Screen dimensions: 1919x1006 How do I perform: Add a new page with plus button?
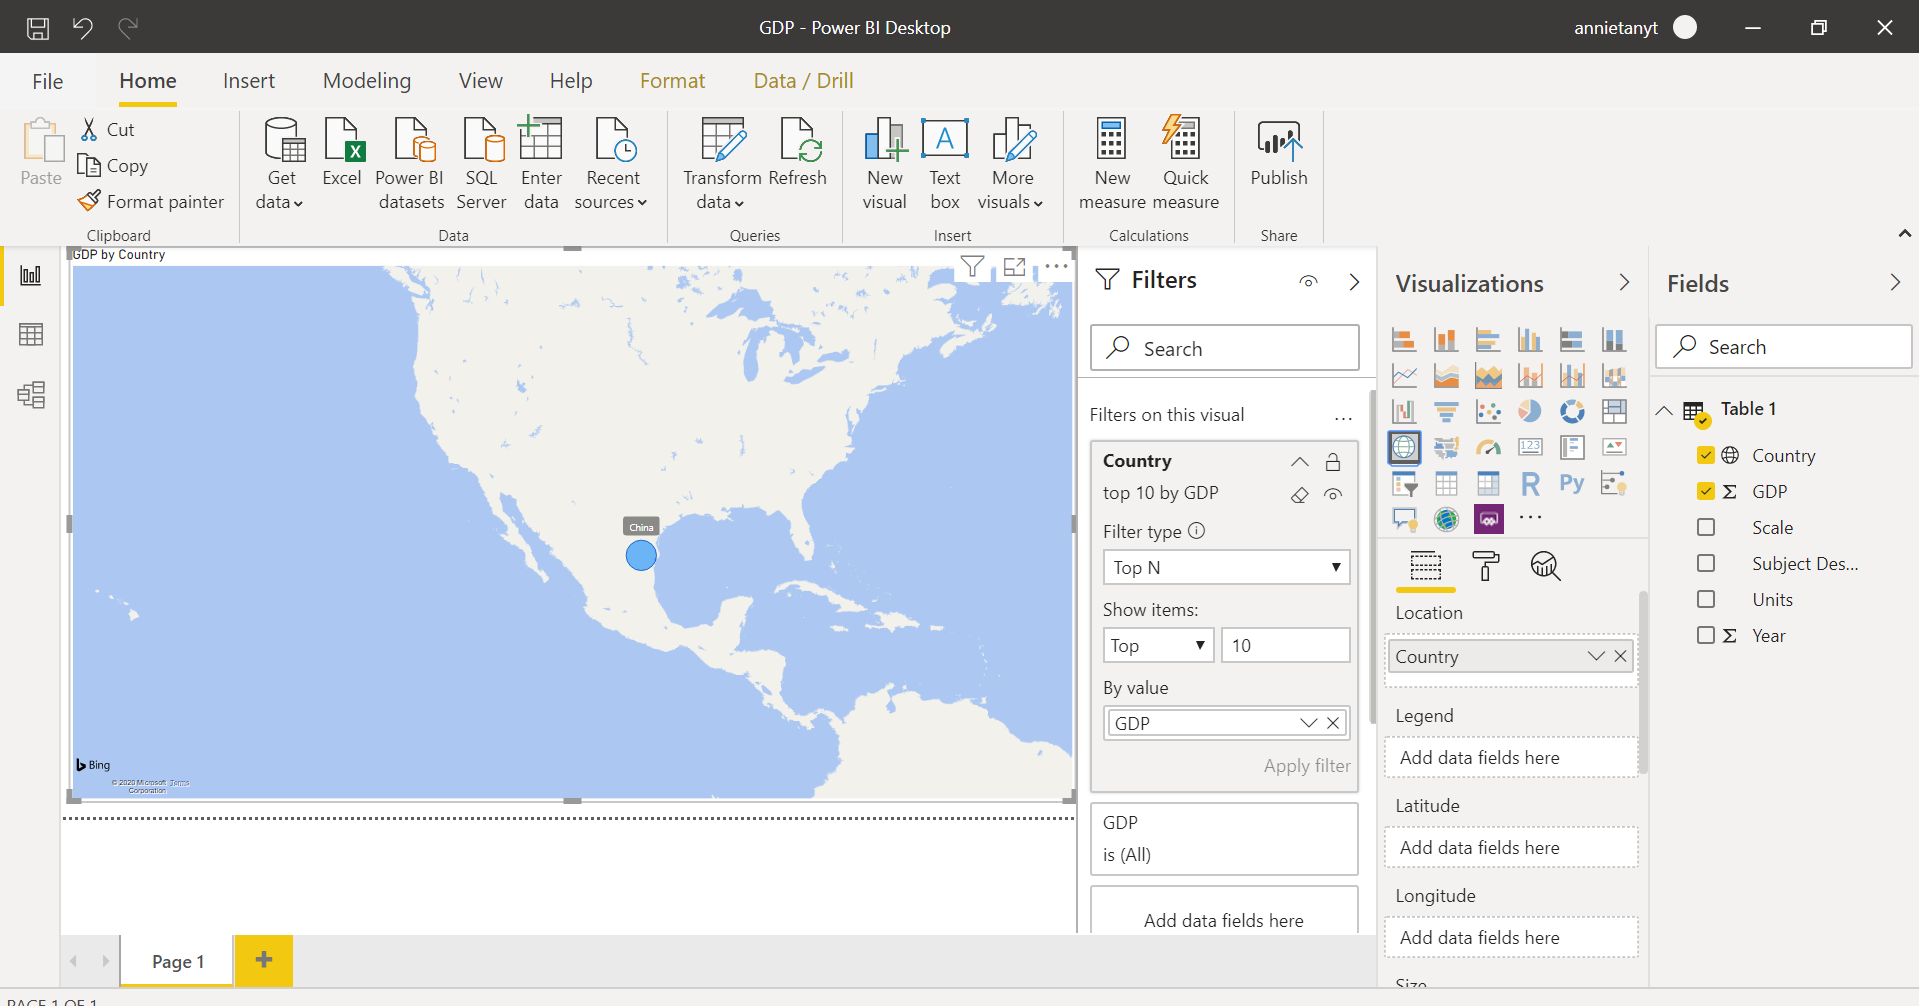click(x=264, y=960)
